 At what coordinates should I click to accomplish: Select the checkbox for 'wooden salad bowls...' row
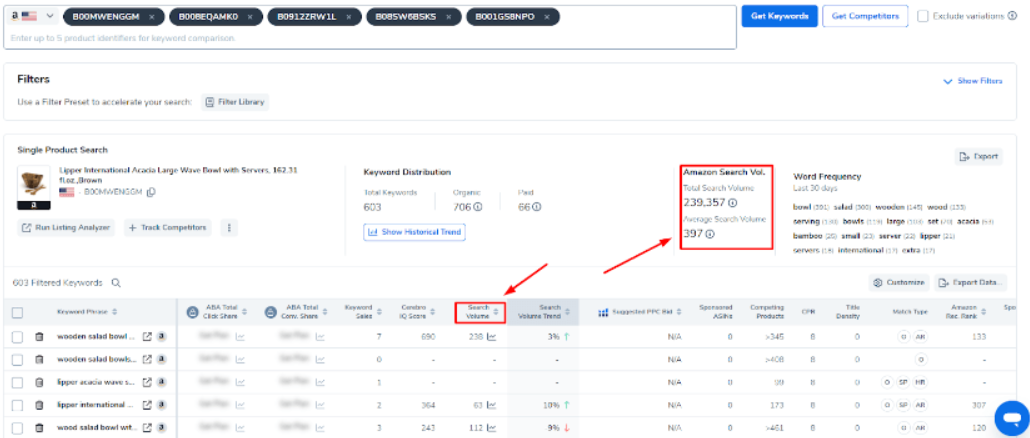[x=18, y=360]
